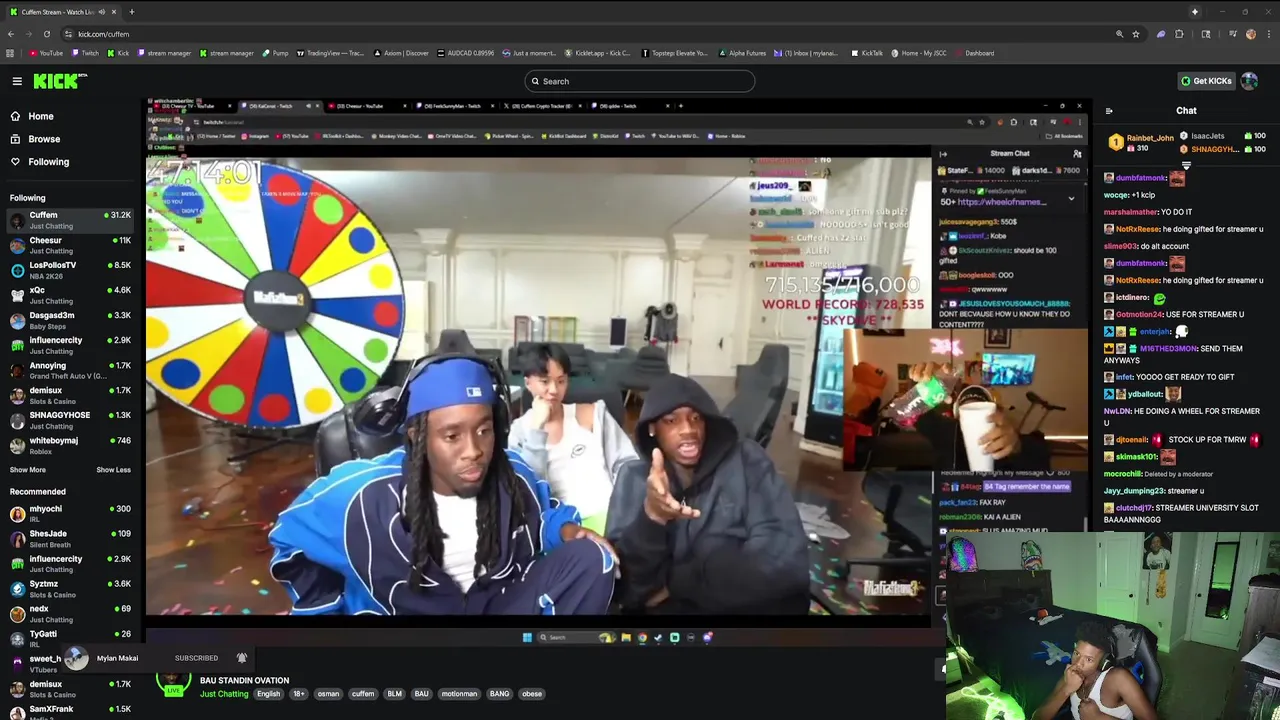Click the address bar kick.com/cuffem
1280x720 pixels.
coord(104,34)
